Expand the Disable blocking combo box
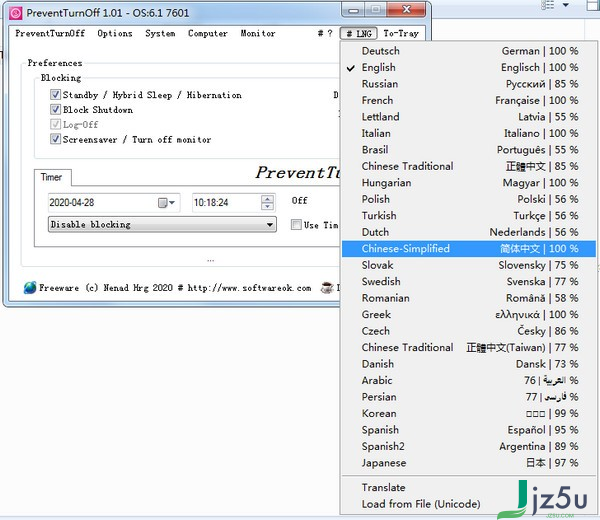 click(x=162, y=224)
